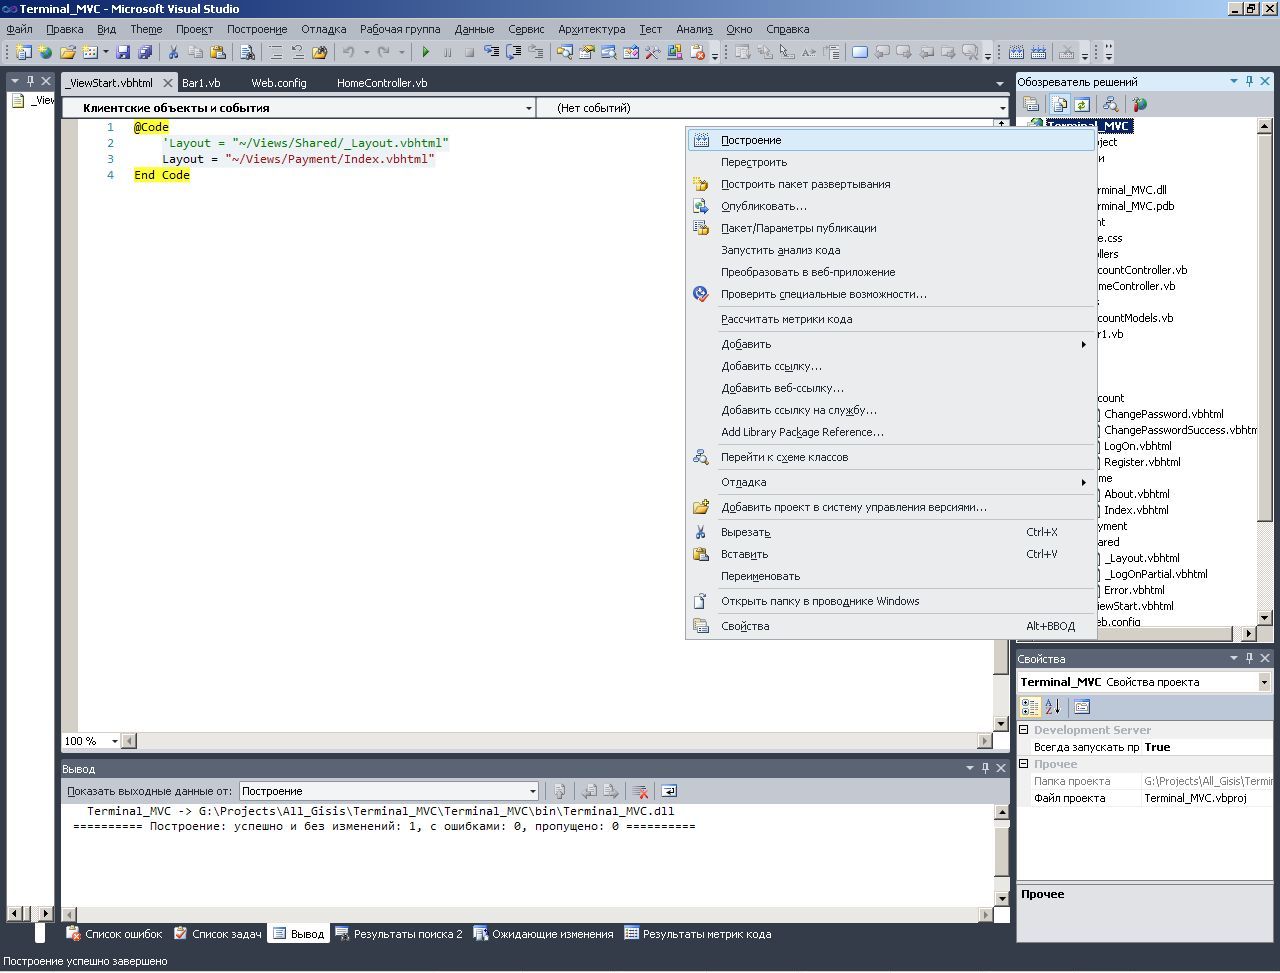1280x973 pixels.
Task: Click the Output panel vertical scrollbar down arrow
Action: pos(1001,898)
